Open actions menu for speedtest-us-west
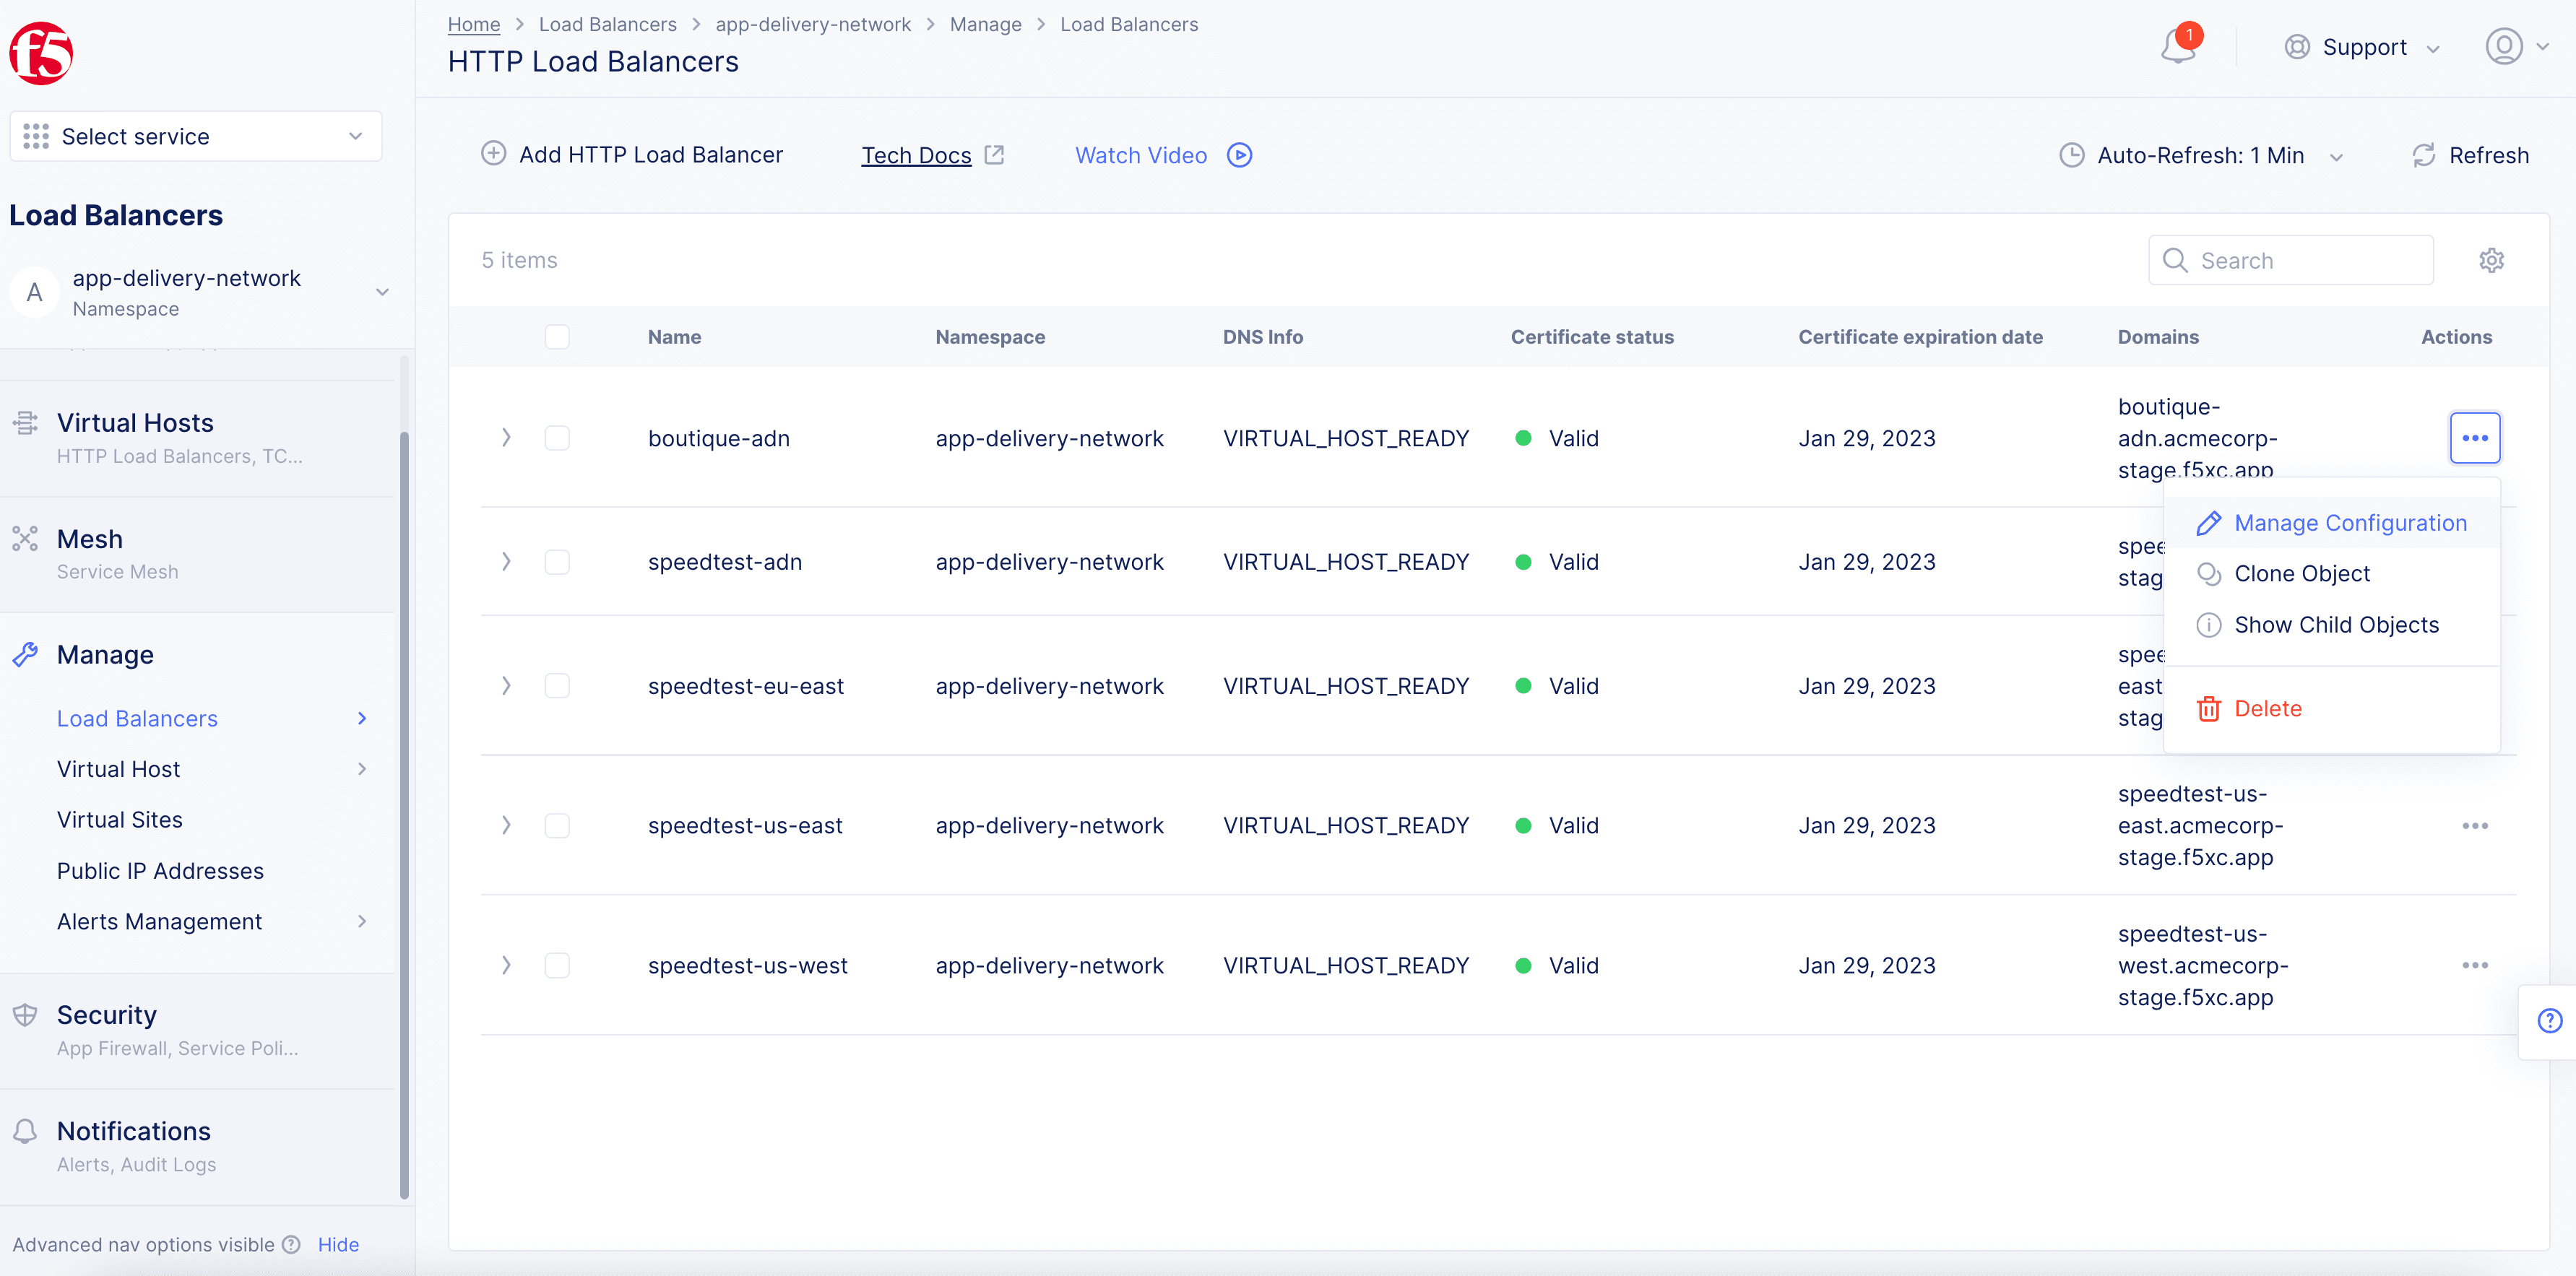The image size is (2576, 1276). point(2475,965)
